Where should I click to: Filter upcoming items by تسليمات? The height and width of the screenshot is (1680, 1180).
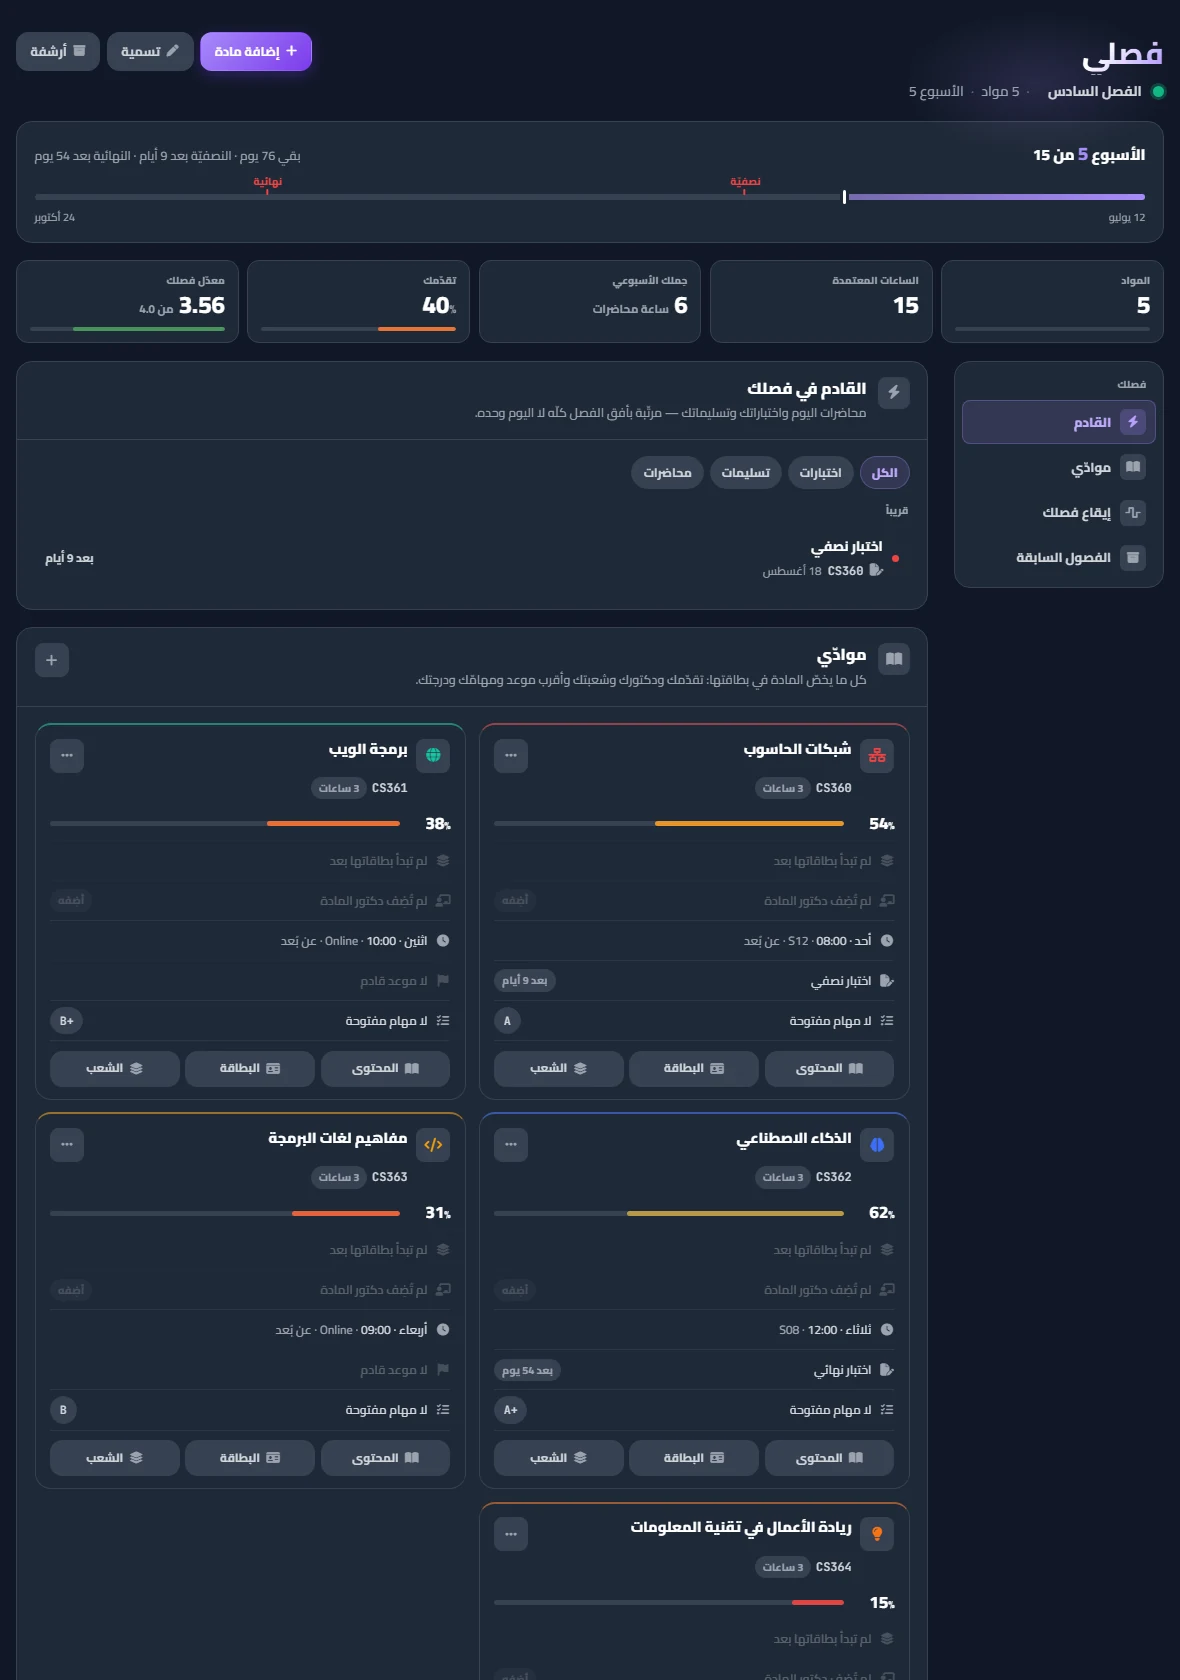coord(746,473)
